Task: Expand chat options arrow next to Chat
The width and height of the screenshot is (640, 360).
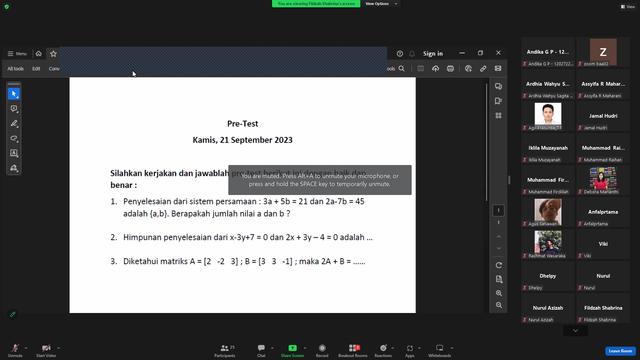Action: click(272, 348)
